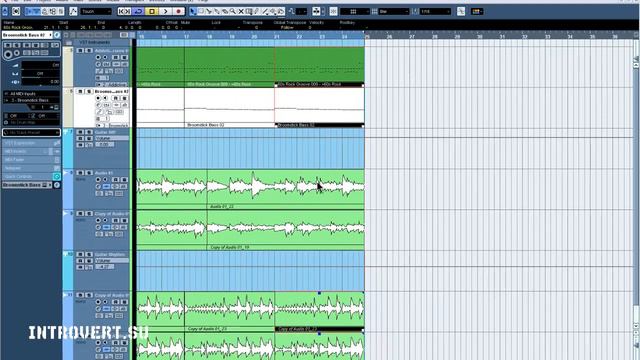Adjust the Inspector volume slider
This screenshot has height=360, width=640.
40,65
